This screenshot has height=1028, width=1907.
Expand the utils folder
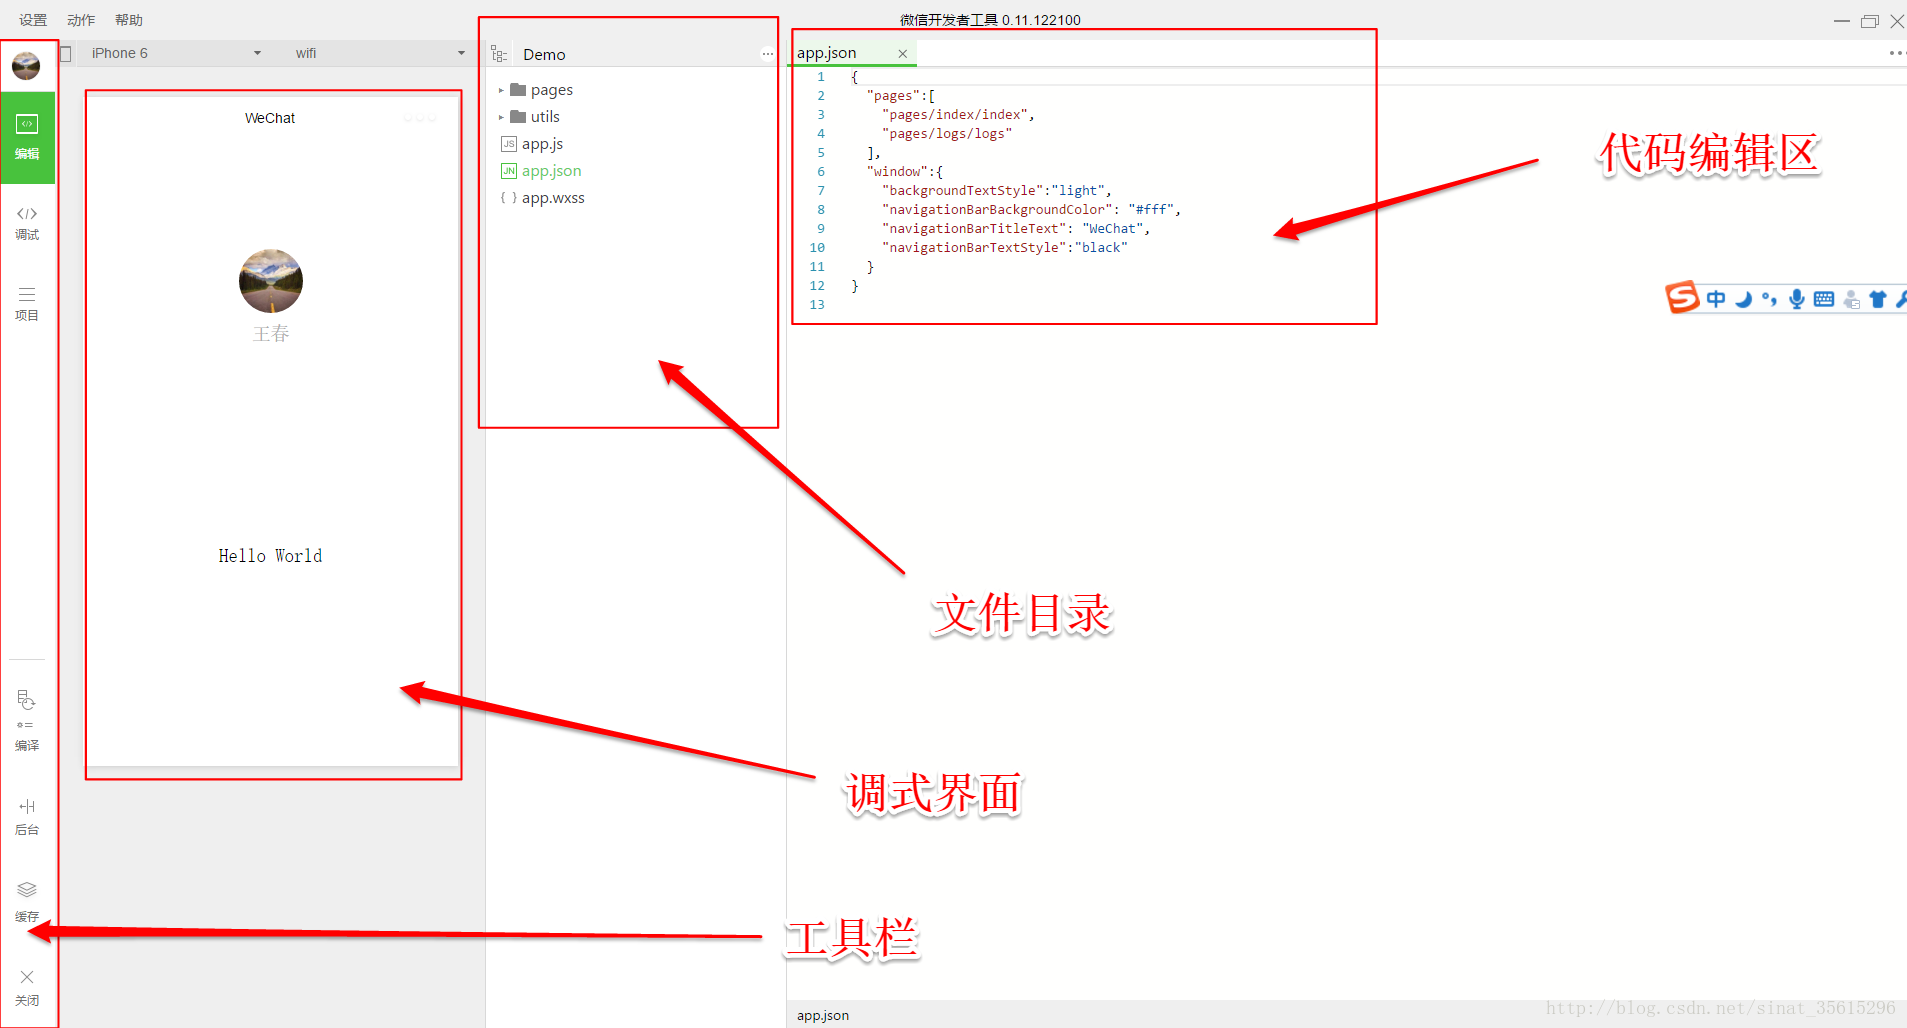pyautogui.click(x=501, y=117)
